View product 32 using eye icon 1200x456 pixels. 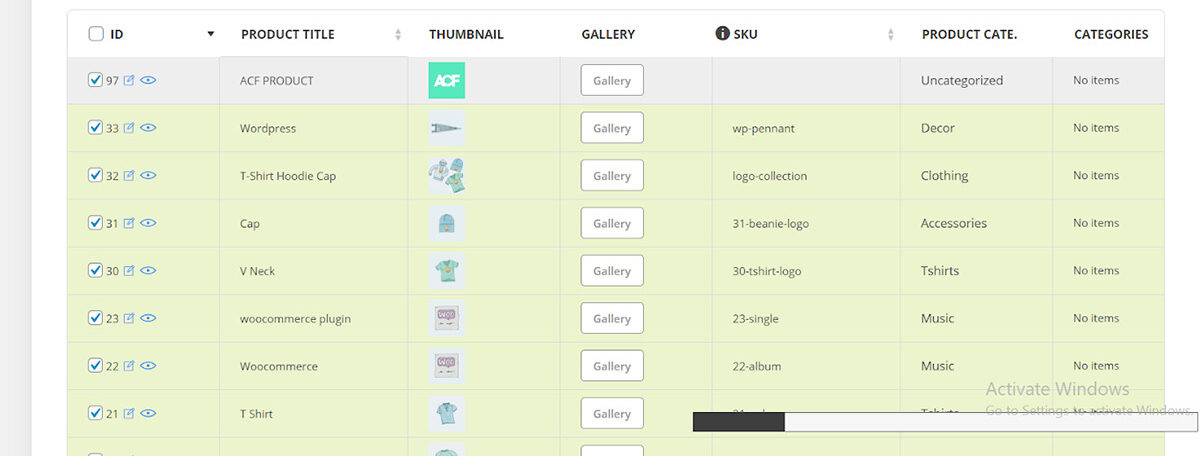point(148,176)
